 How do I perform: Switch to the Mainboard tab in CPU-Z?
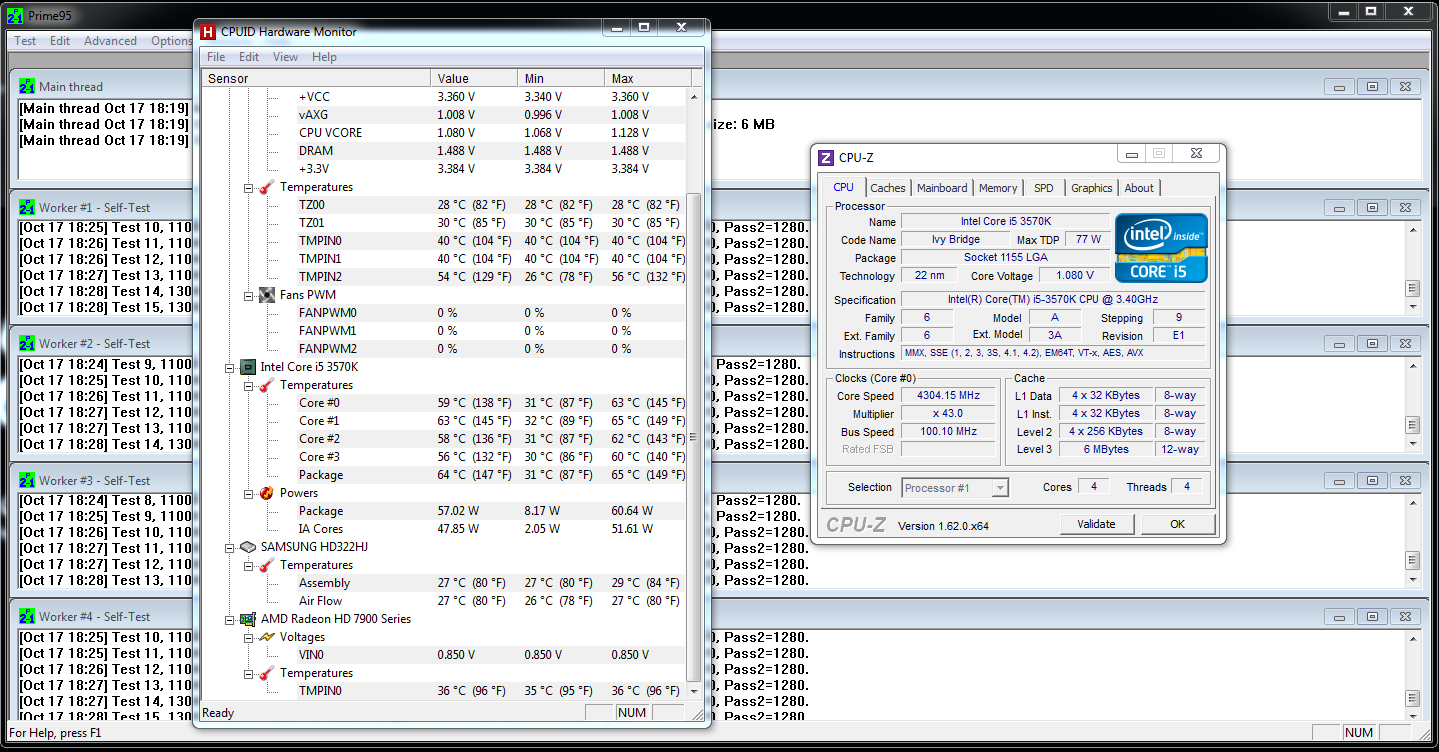(942, 188)
